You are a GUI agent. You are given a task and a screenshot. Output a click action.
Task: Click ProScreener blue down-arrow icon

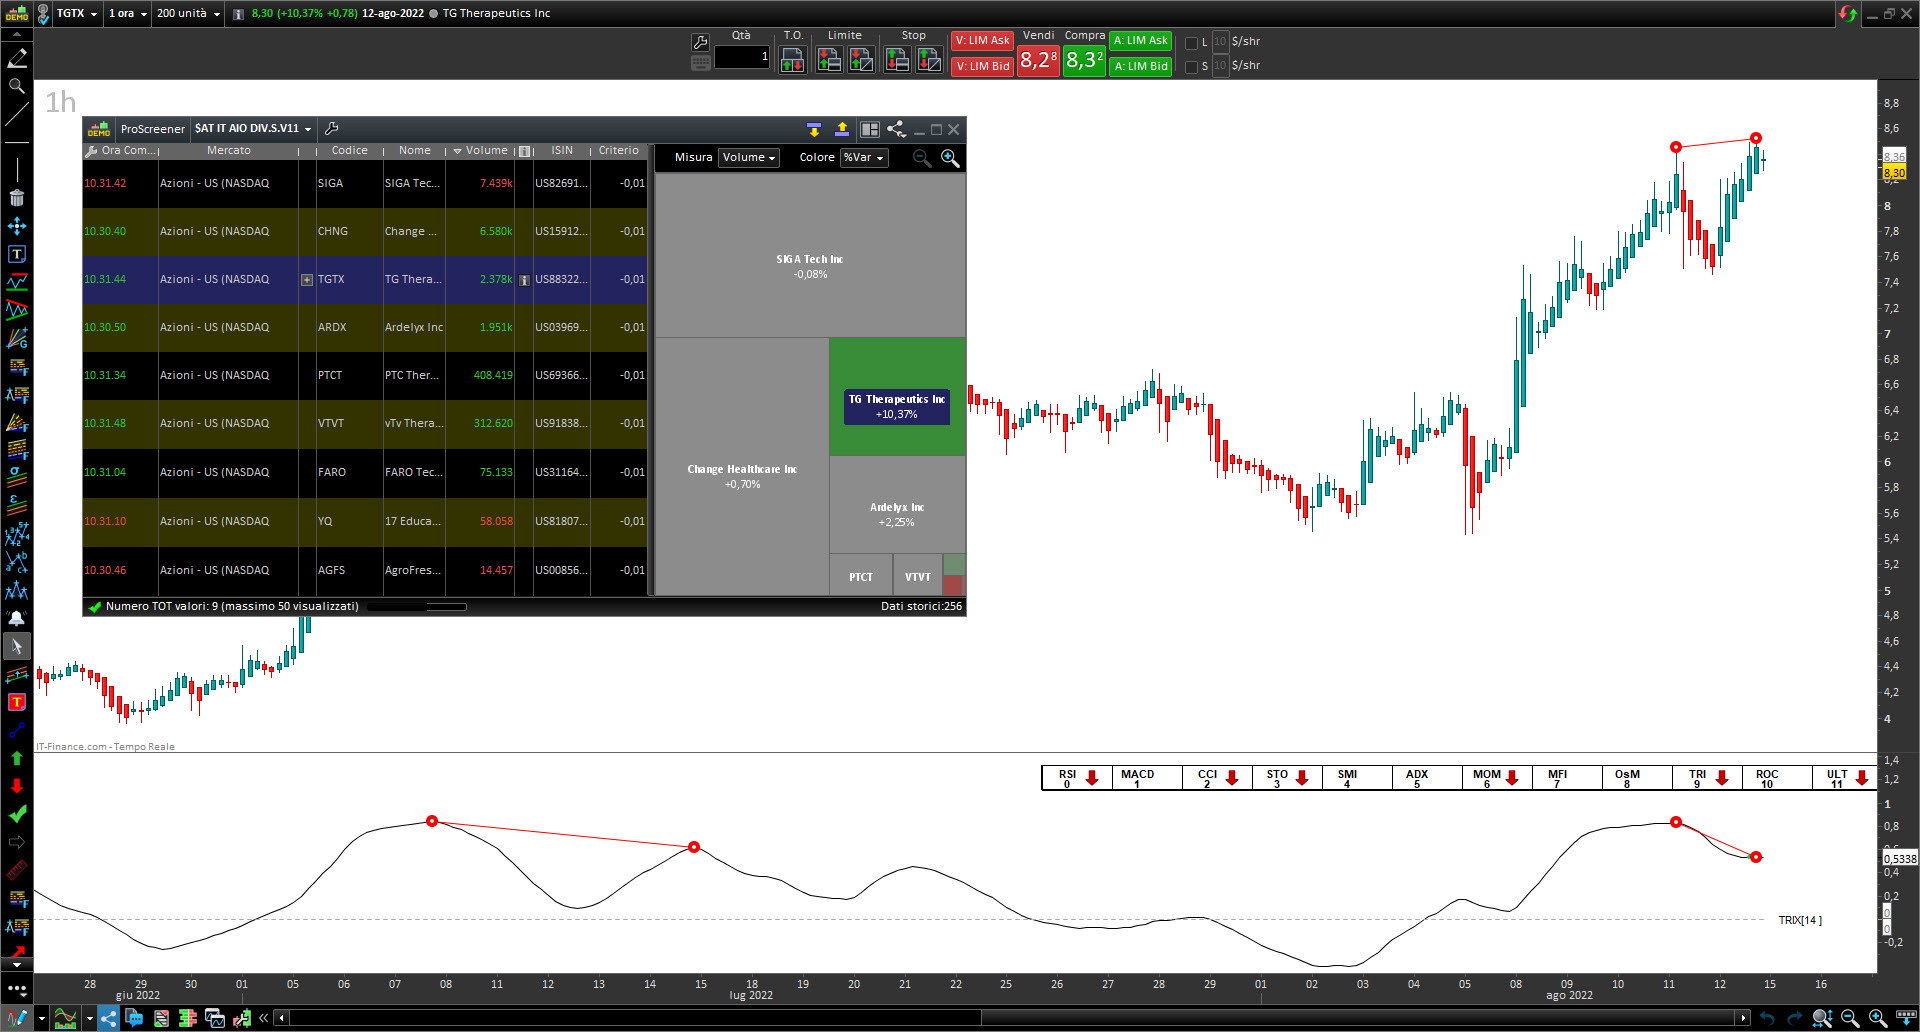(x=814, y=129)
